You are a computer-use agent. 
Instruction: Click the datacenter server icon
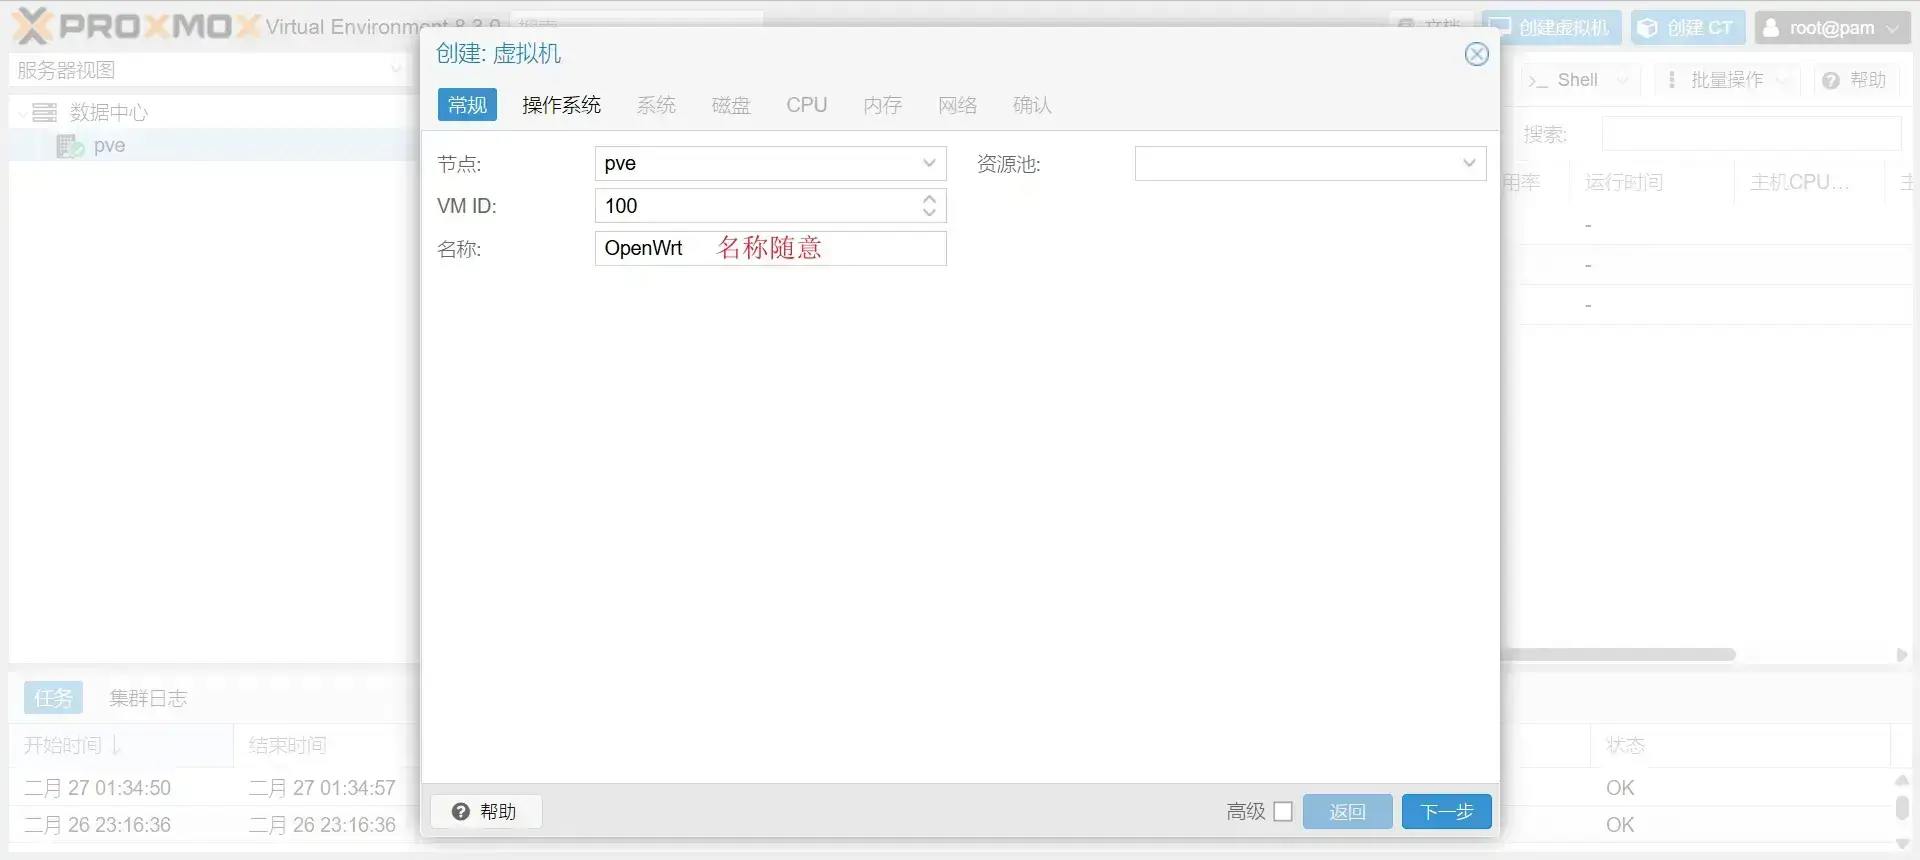(x=45, y=112)
